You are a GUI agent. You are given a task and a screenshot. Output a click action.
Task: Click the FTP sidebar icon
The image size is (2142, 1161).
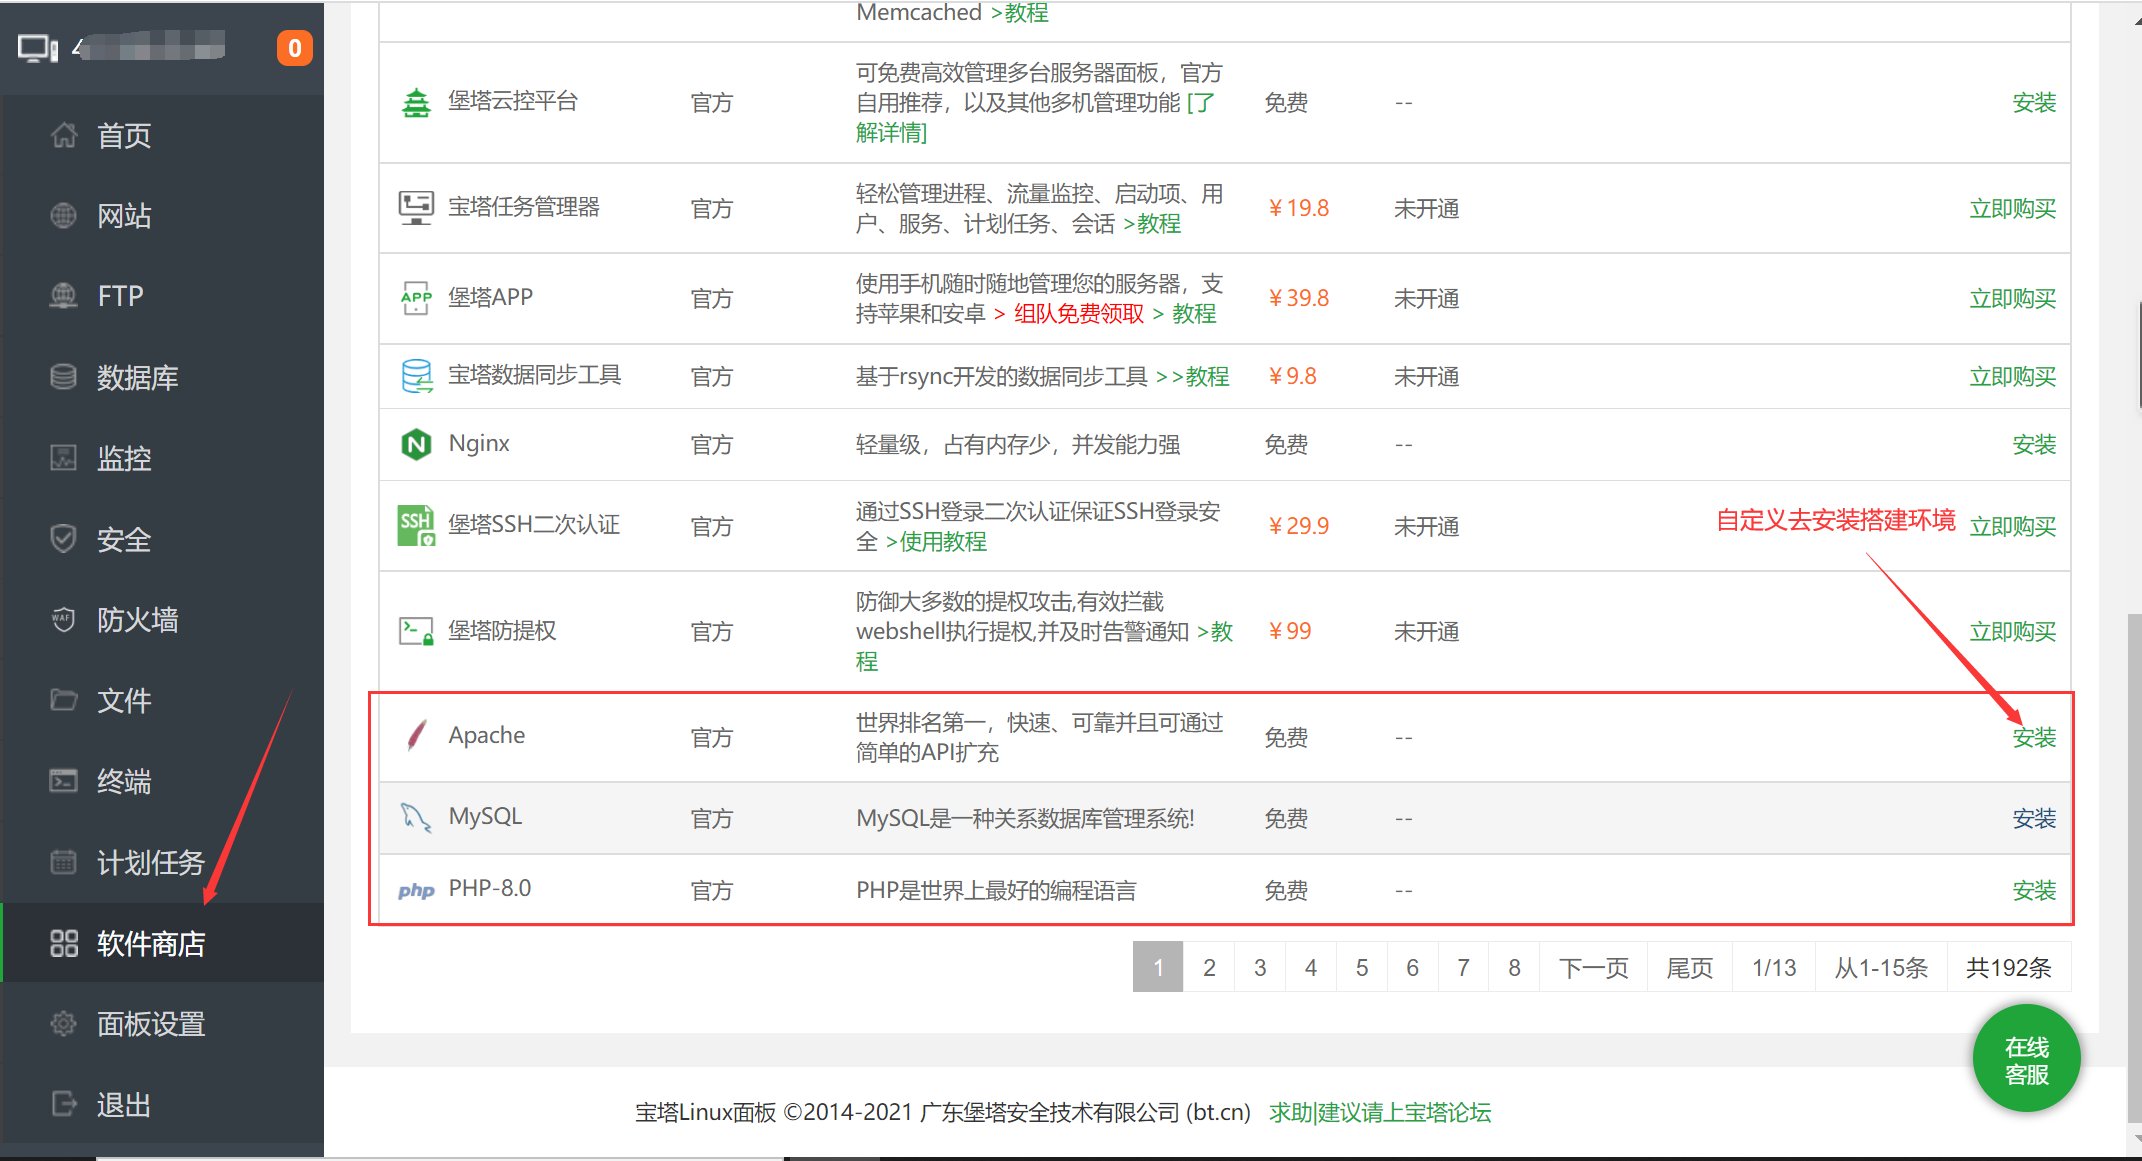(64, 296)
